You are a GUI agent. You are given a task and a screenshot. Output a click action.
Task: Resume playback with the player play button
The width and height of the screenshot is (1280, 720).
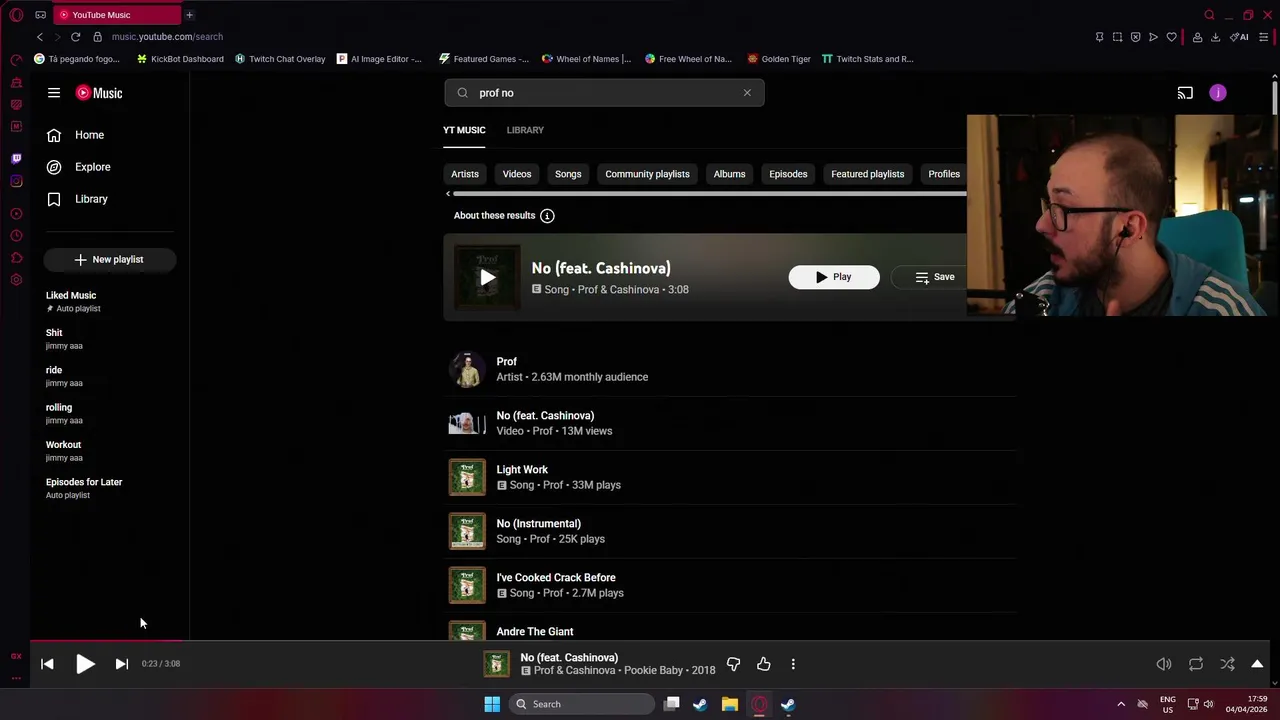click(x=85, y=664)
